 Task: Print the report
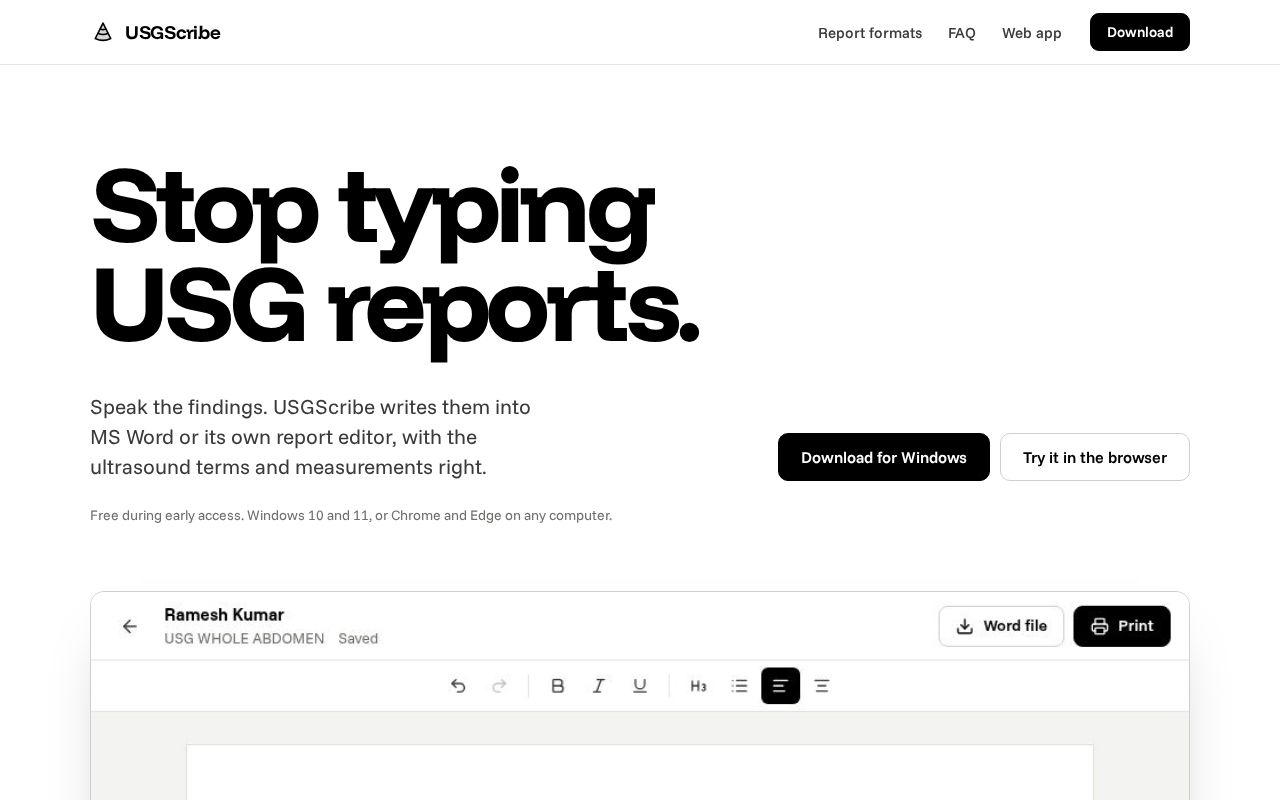click(1122, 626)
